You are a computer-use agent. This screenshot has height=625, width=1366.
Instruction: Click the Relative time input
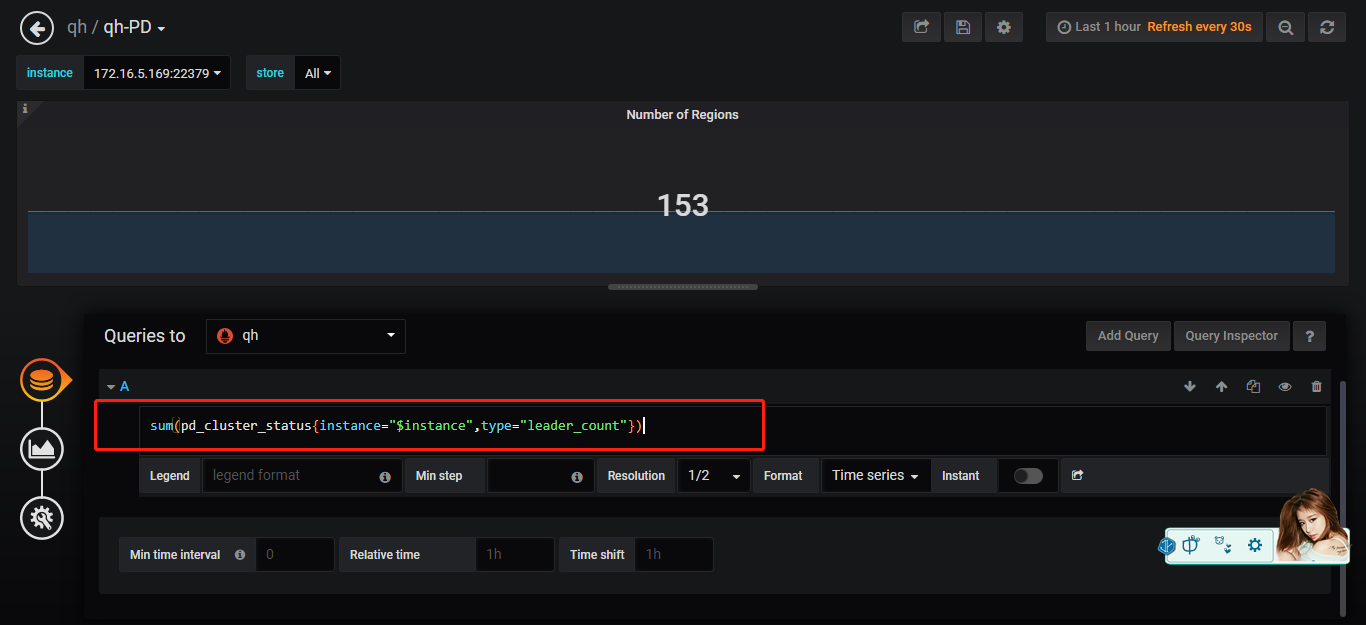pyautogui.click(x=514, y=554)
